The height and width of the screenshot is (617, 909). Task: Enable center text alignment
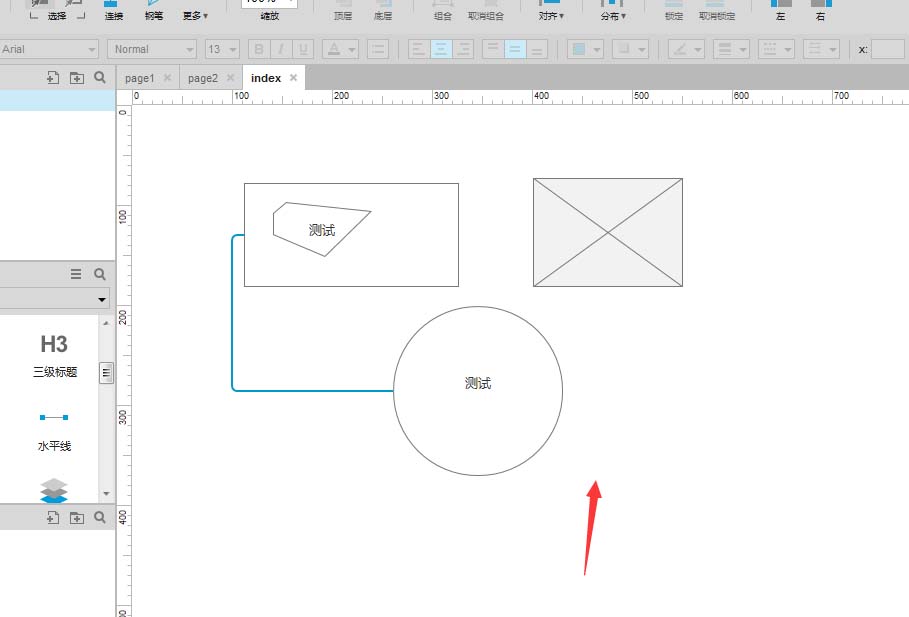click(441, 48)
